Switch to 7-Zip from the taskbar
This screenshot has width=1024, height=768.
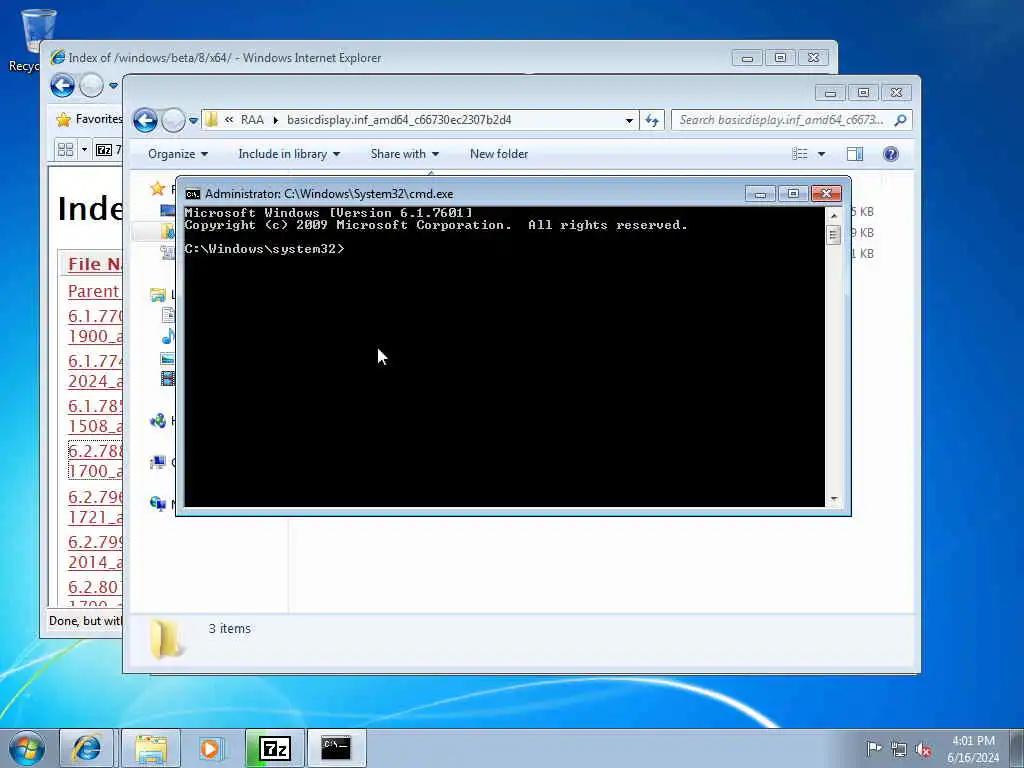pos(275,748)
